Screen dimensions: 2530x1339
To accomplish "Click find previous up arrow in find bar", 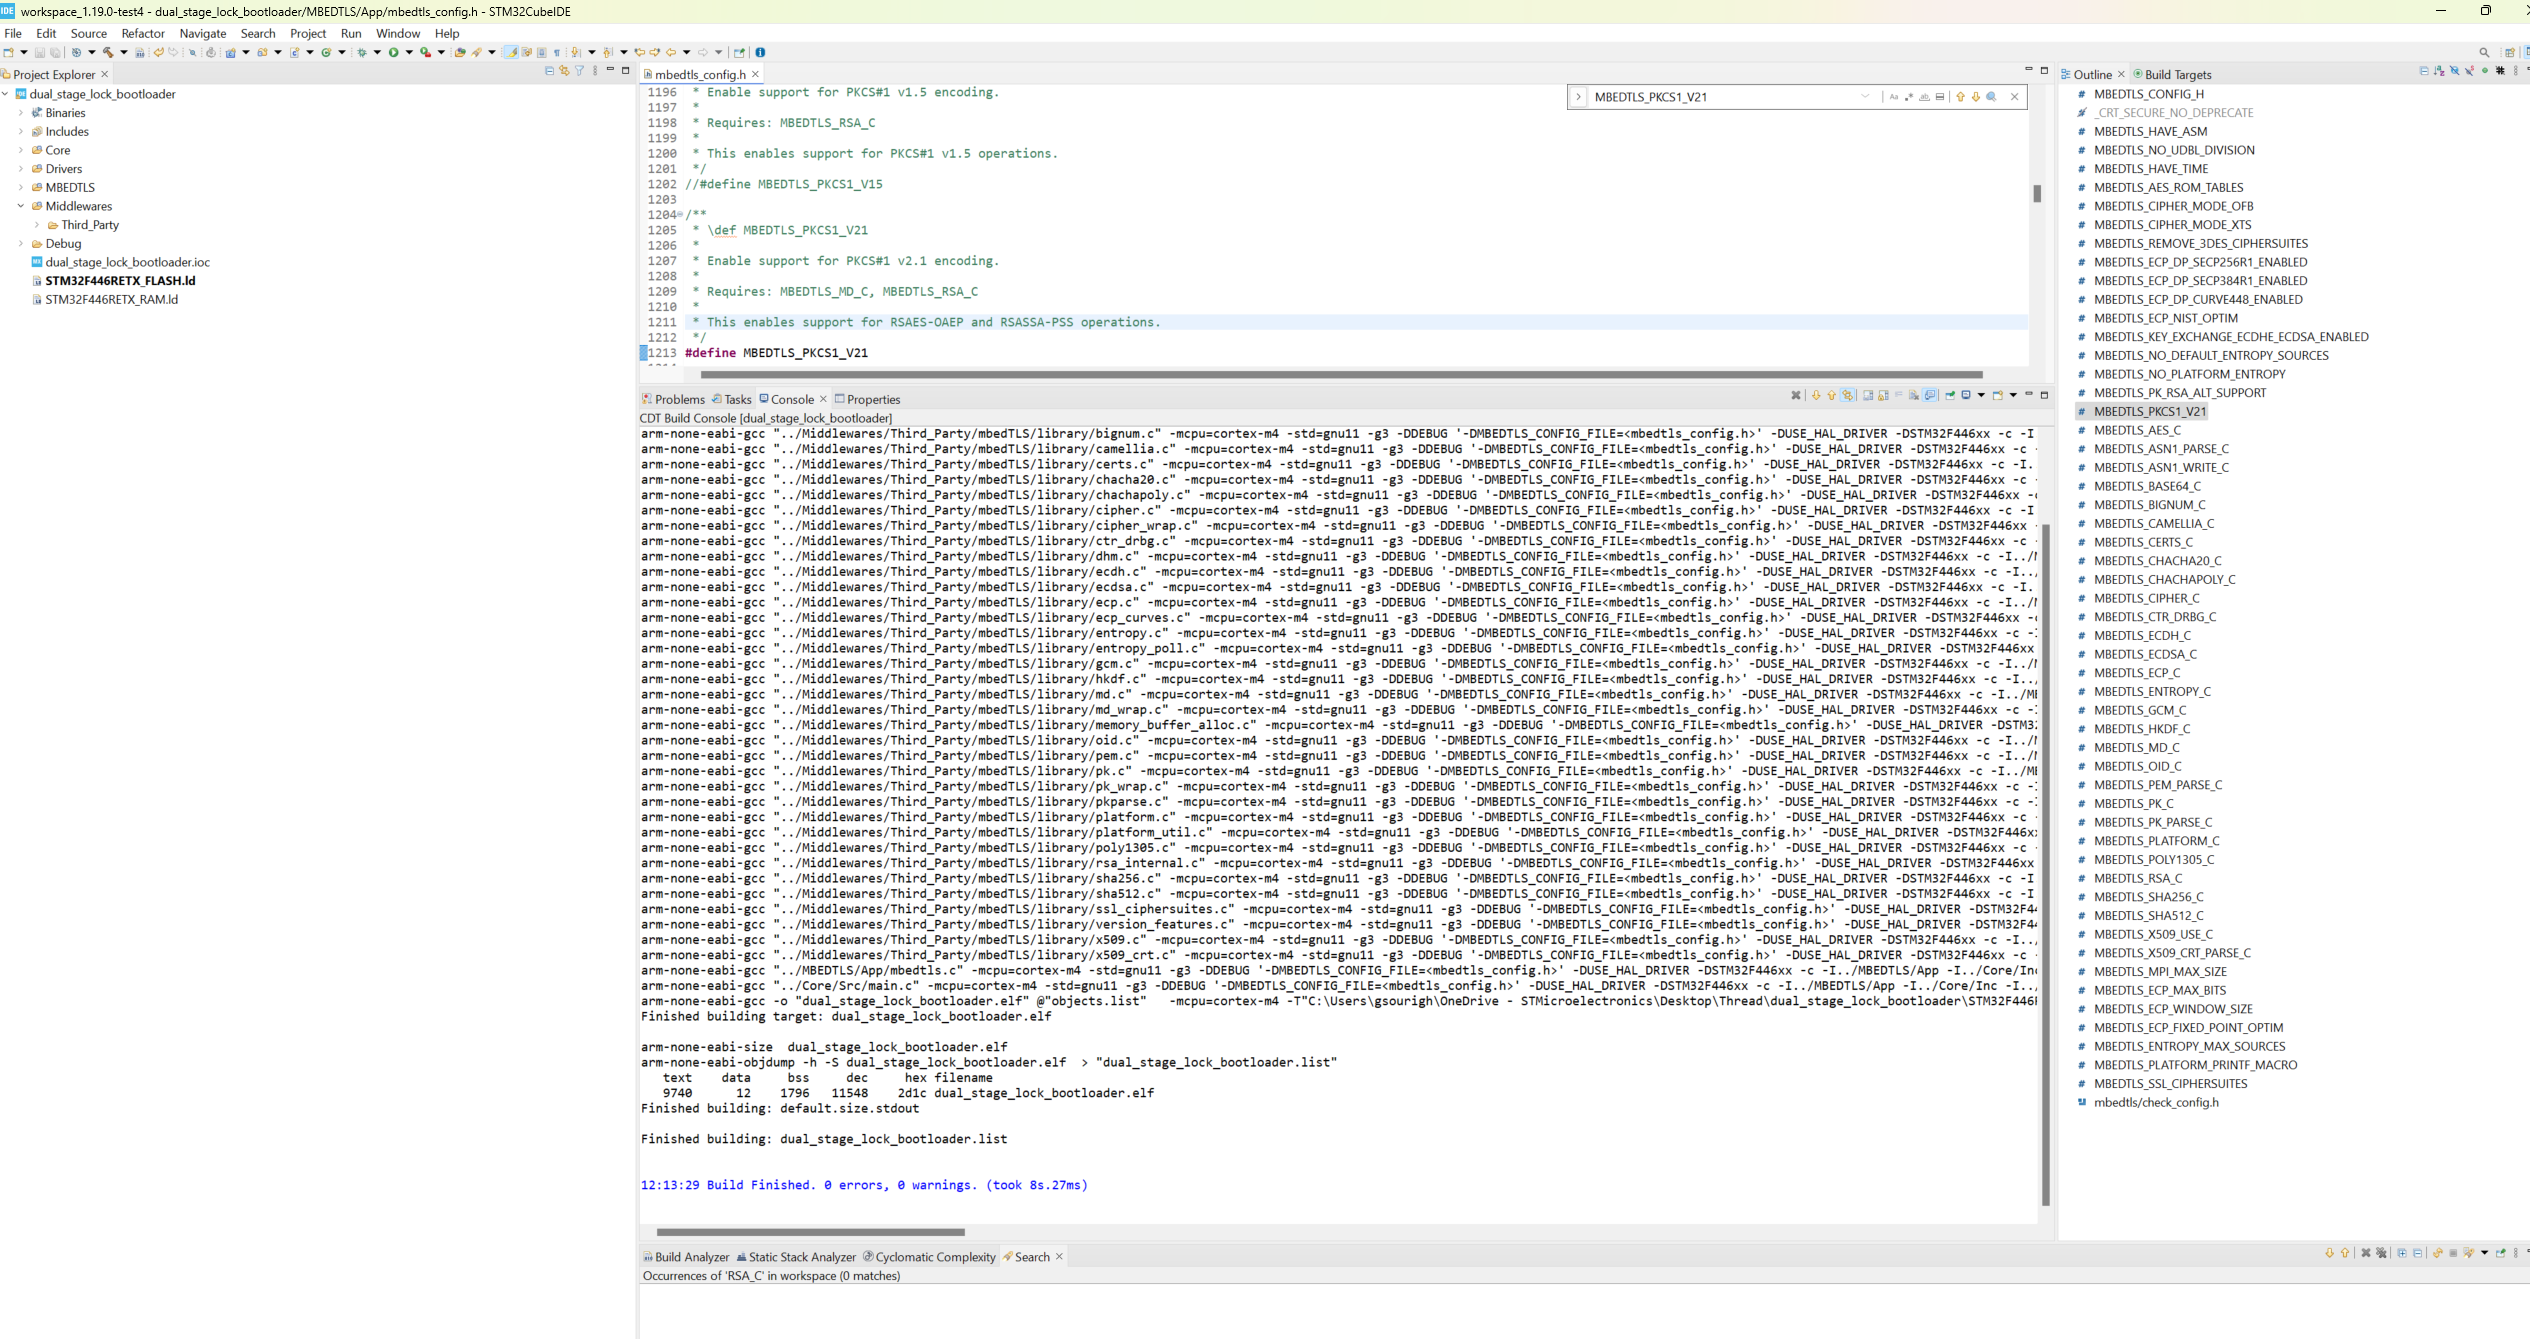I will [1960, 97].
